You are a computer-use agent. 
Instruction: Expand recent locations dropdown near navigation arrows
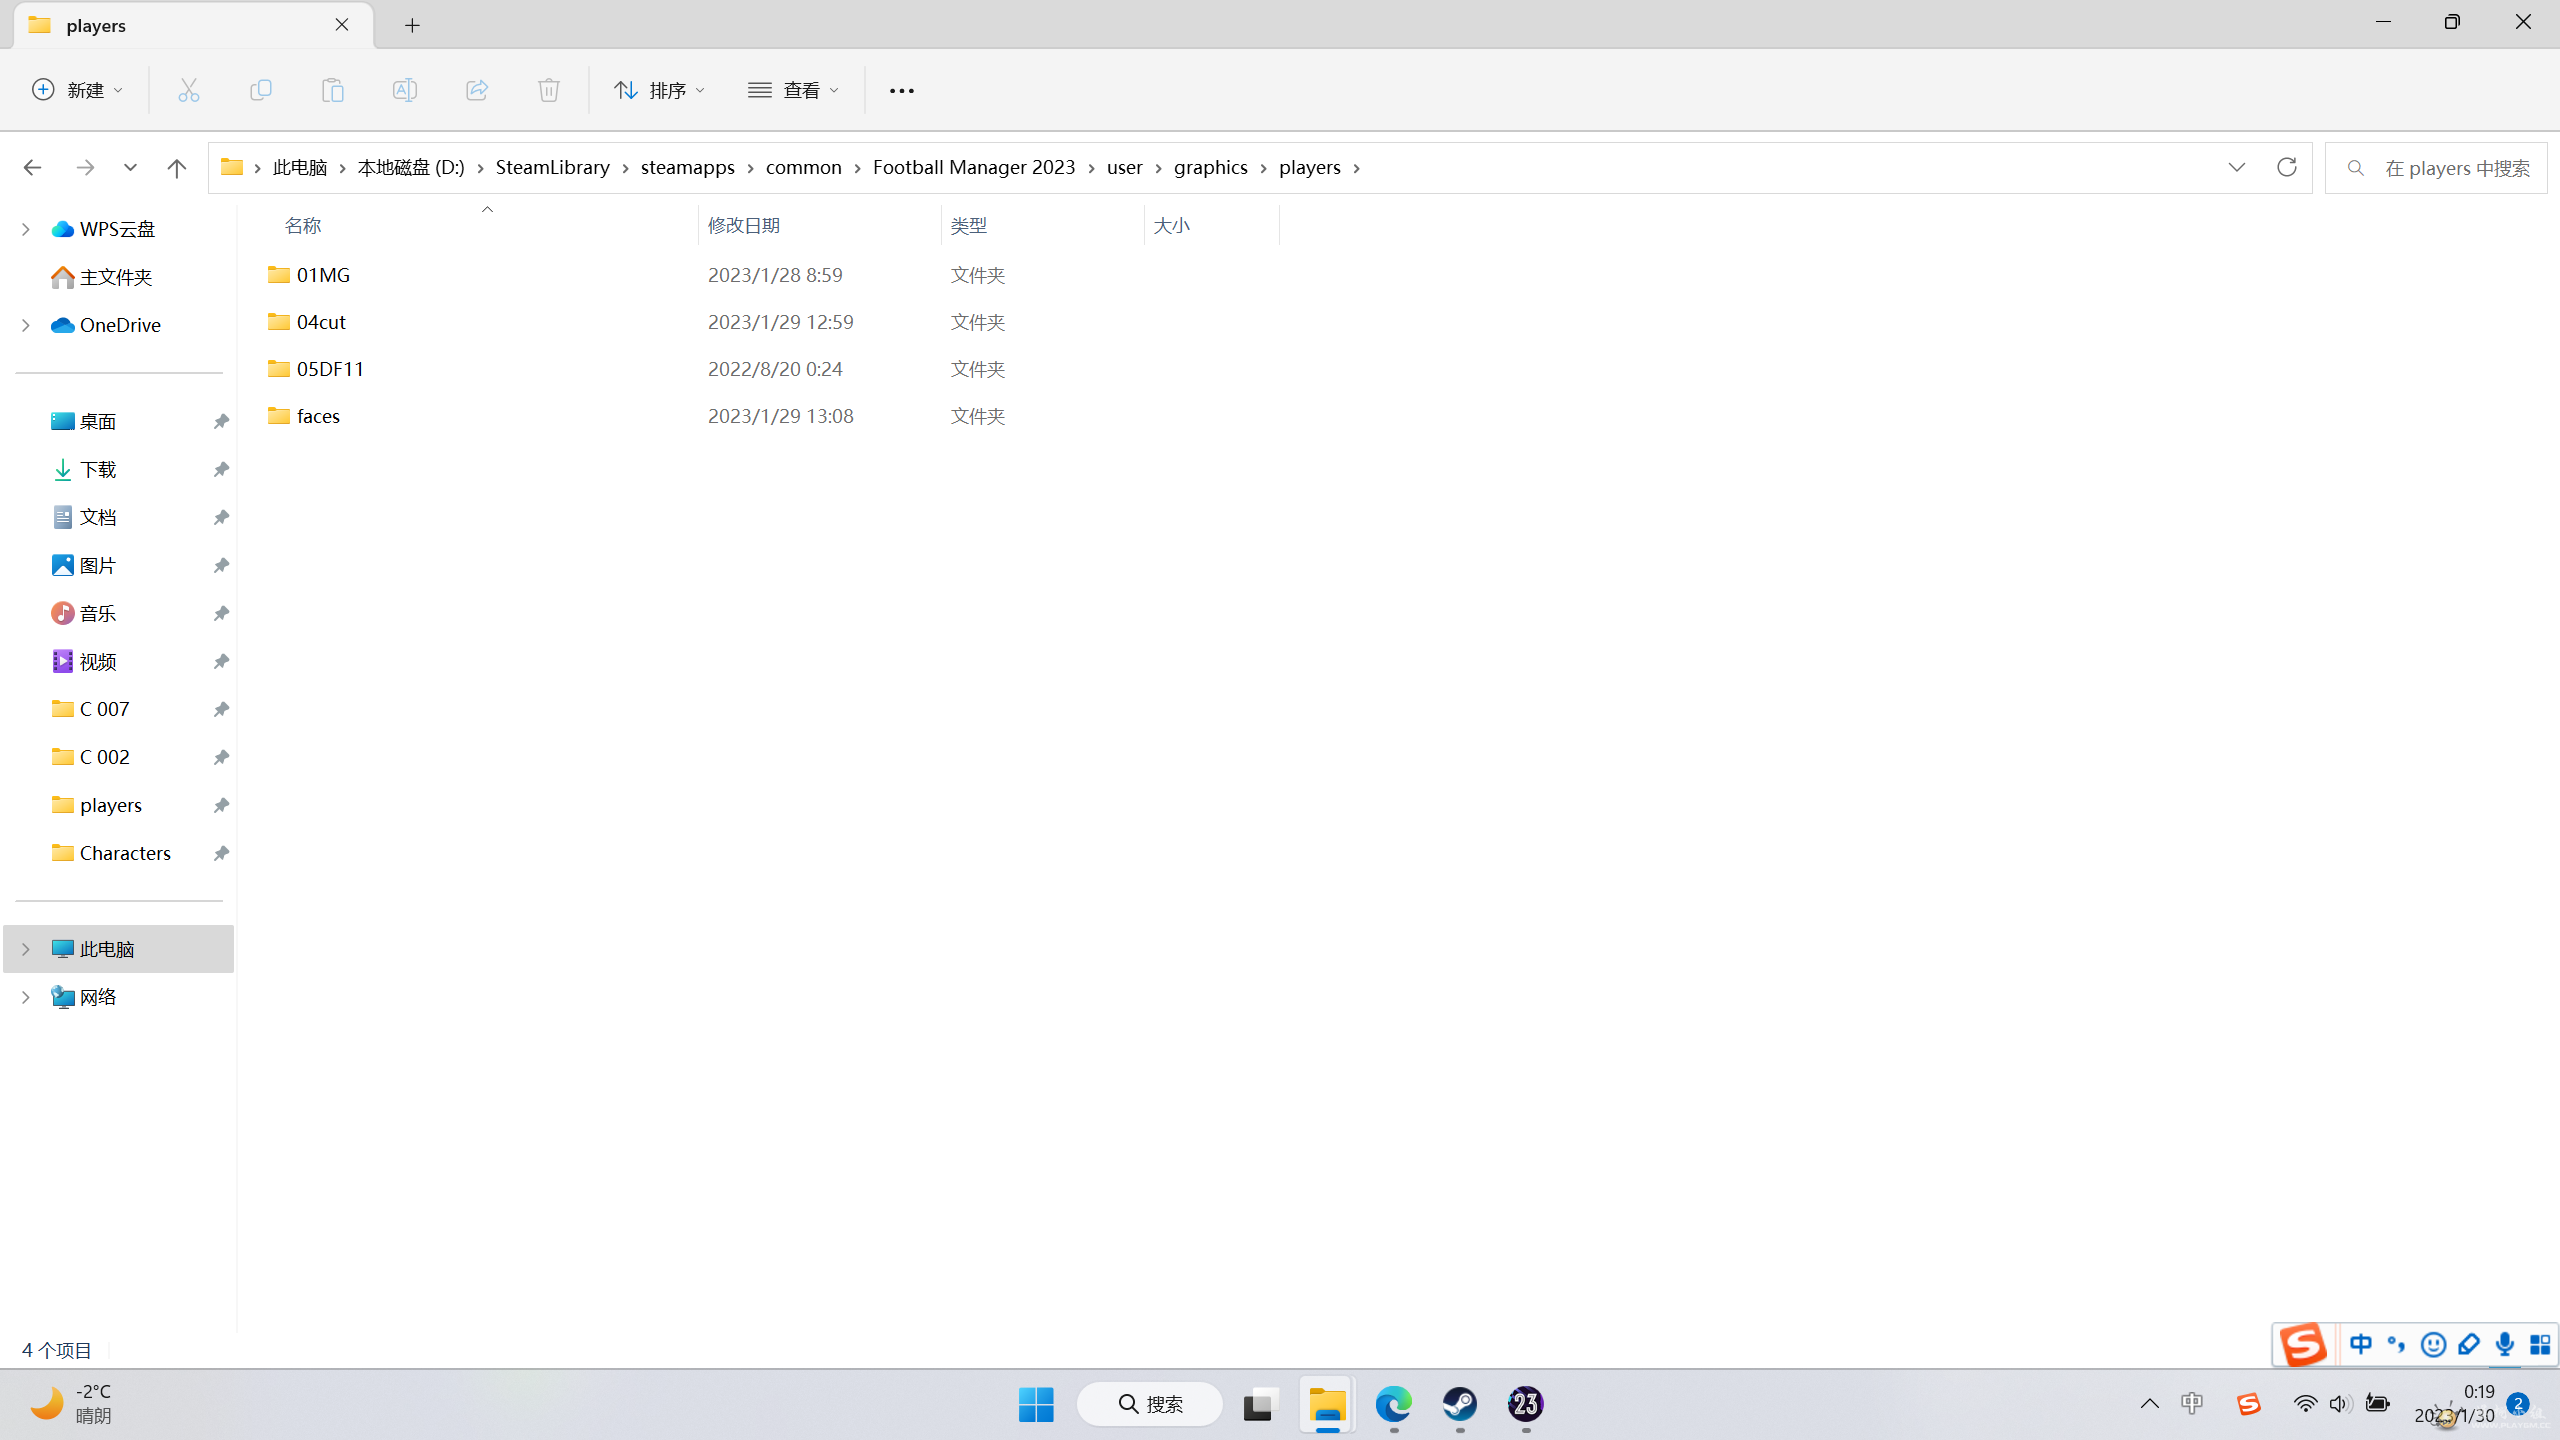[x=130, y=168]
